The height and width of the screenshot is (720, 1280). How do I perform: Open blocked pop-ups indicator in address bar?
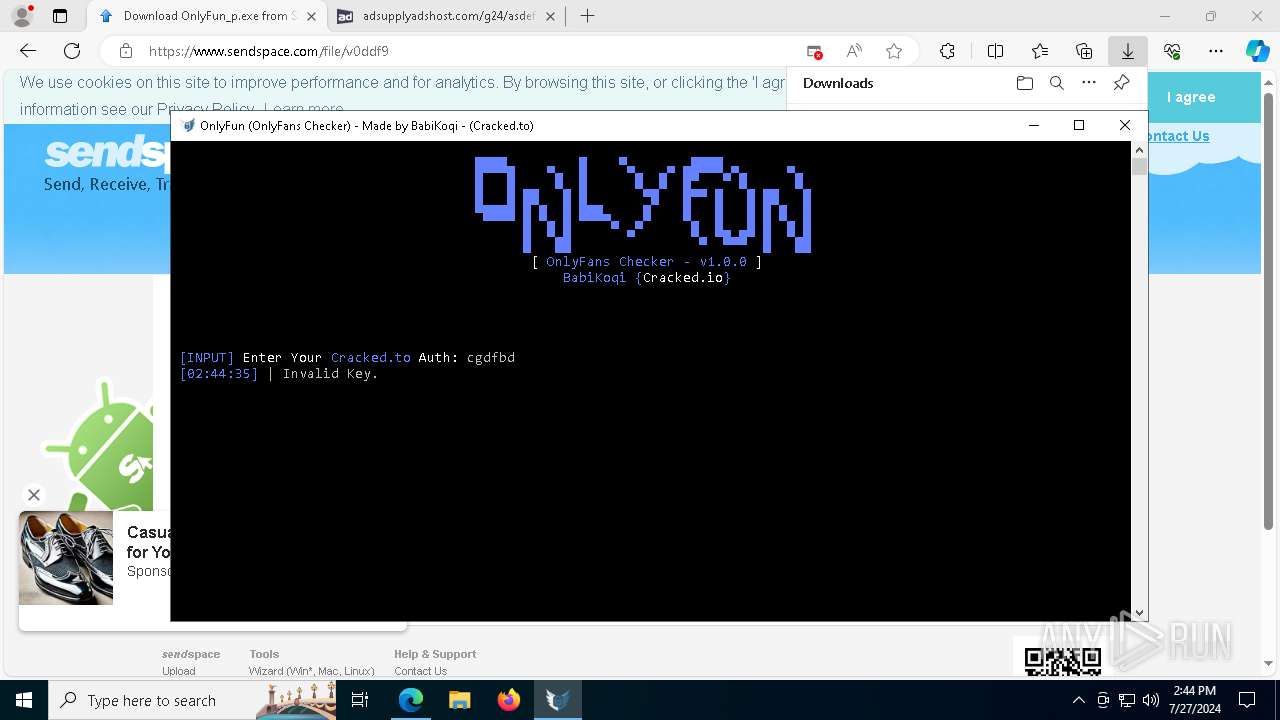(x=814, y=51)
